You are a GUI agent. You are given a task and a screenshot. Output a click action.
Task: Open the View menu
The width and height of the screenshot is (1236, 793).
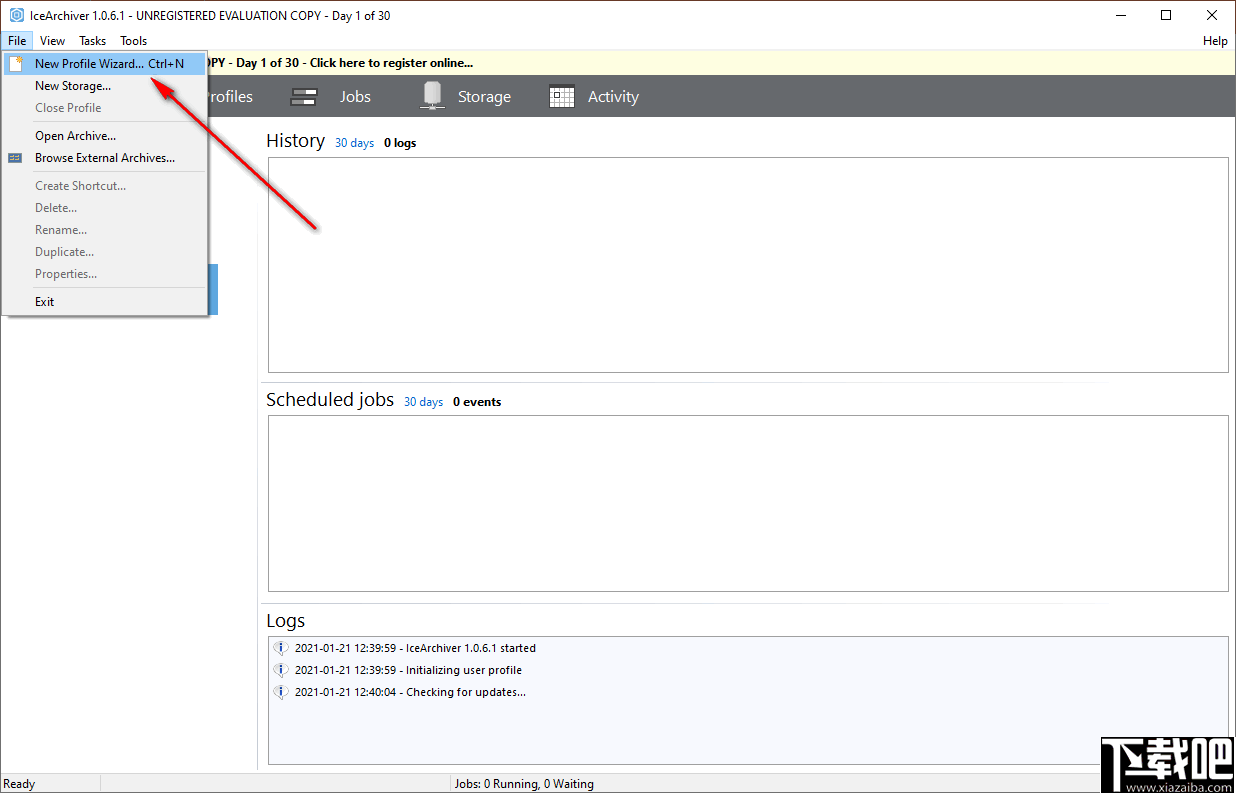[x=52, y=41]
